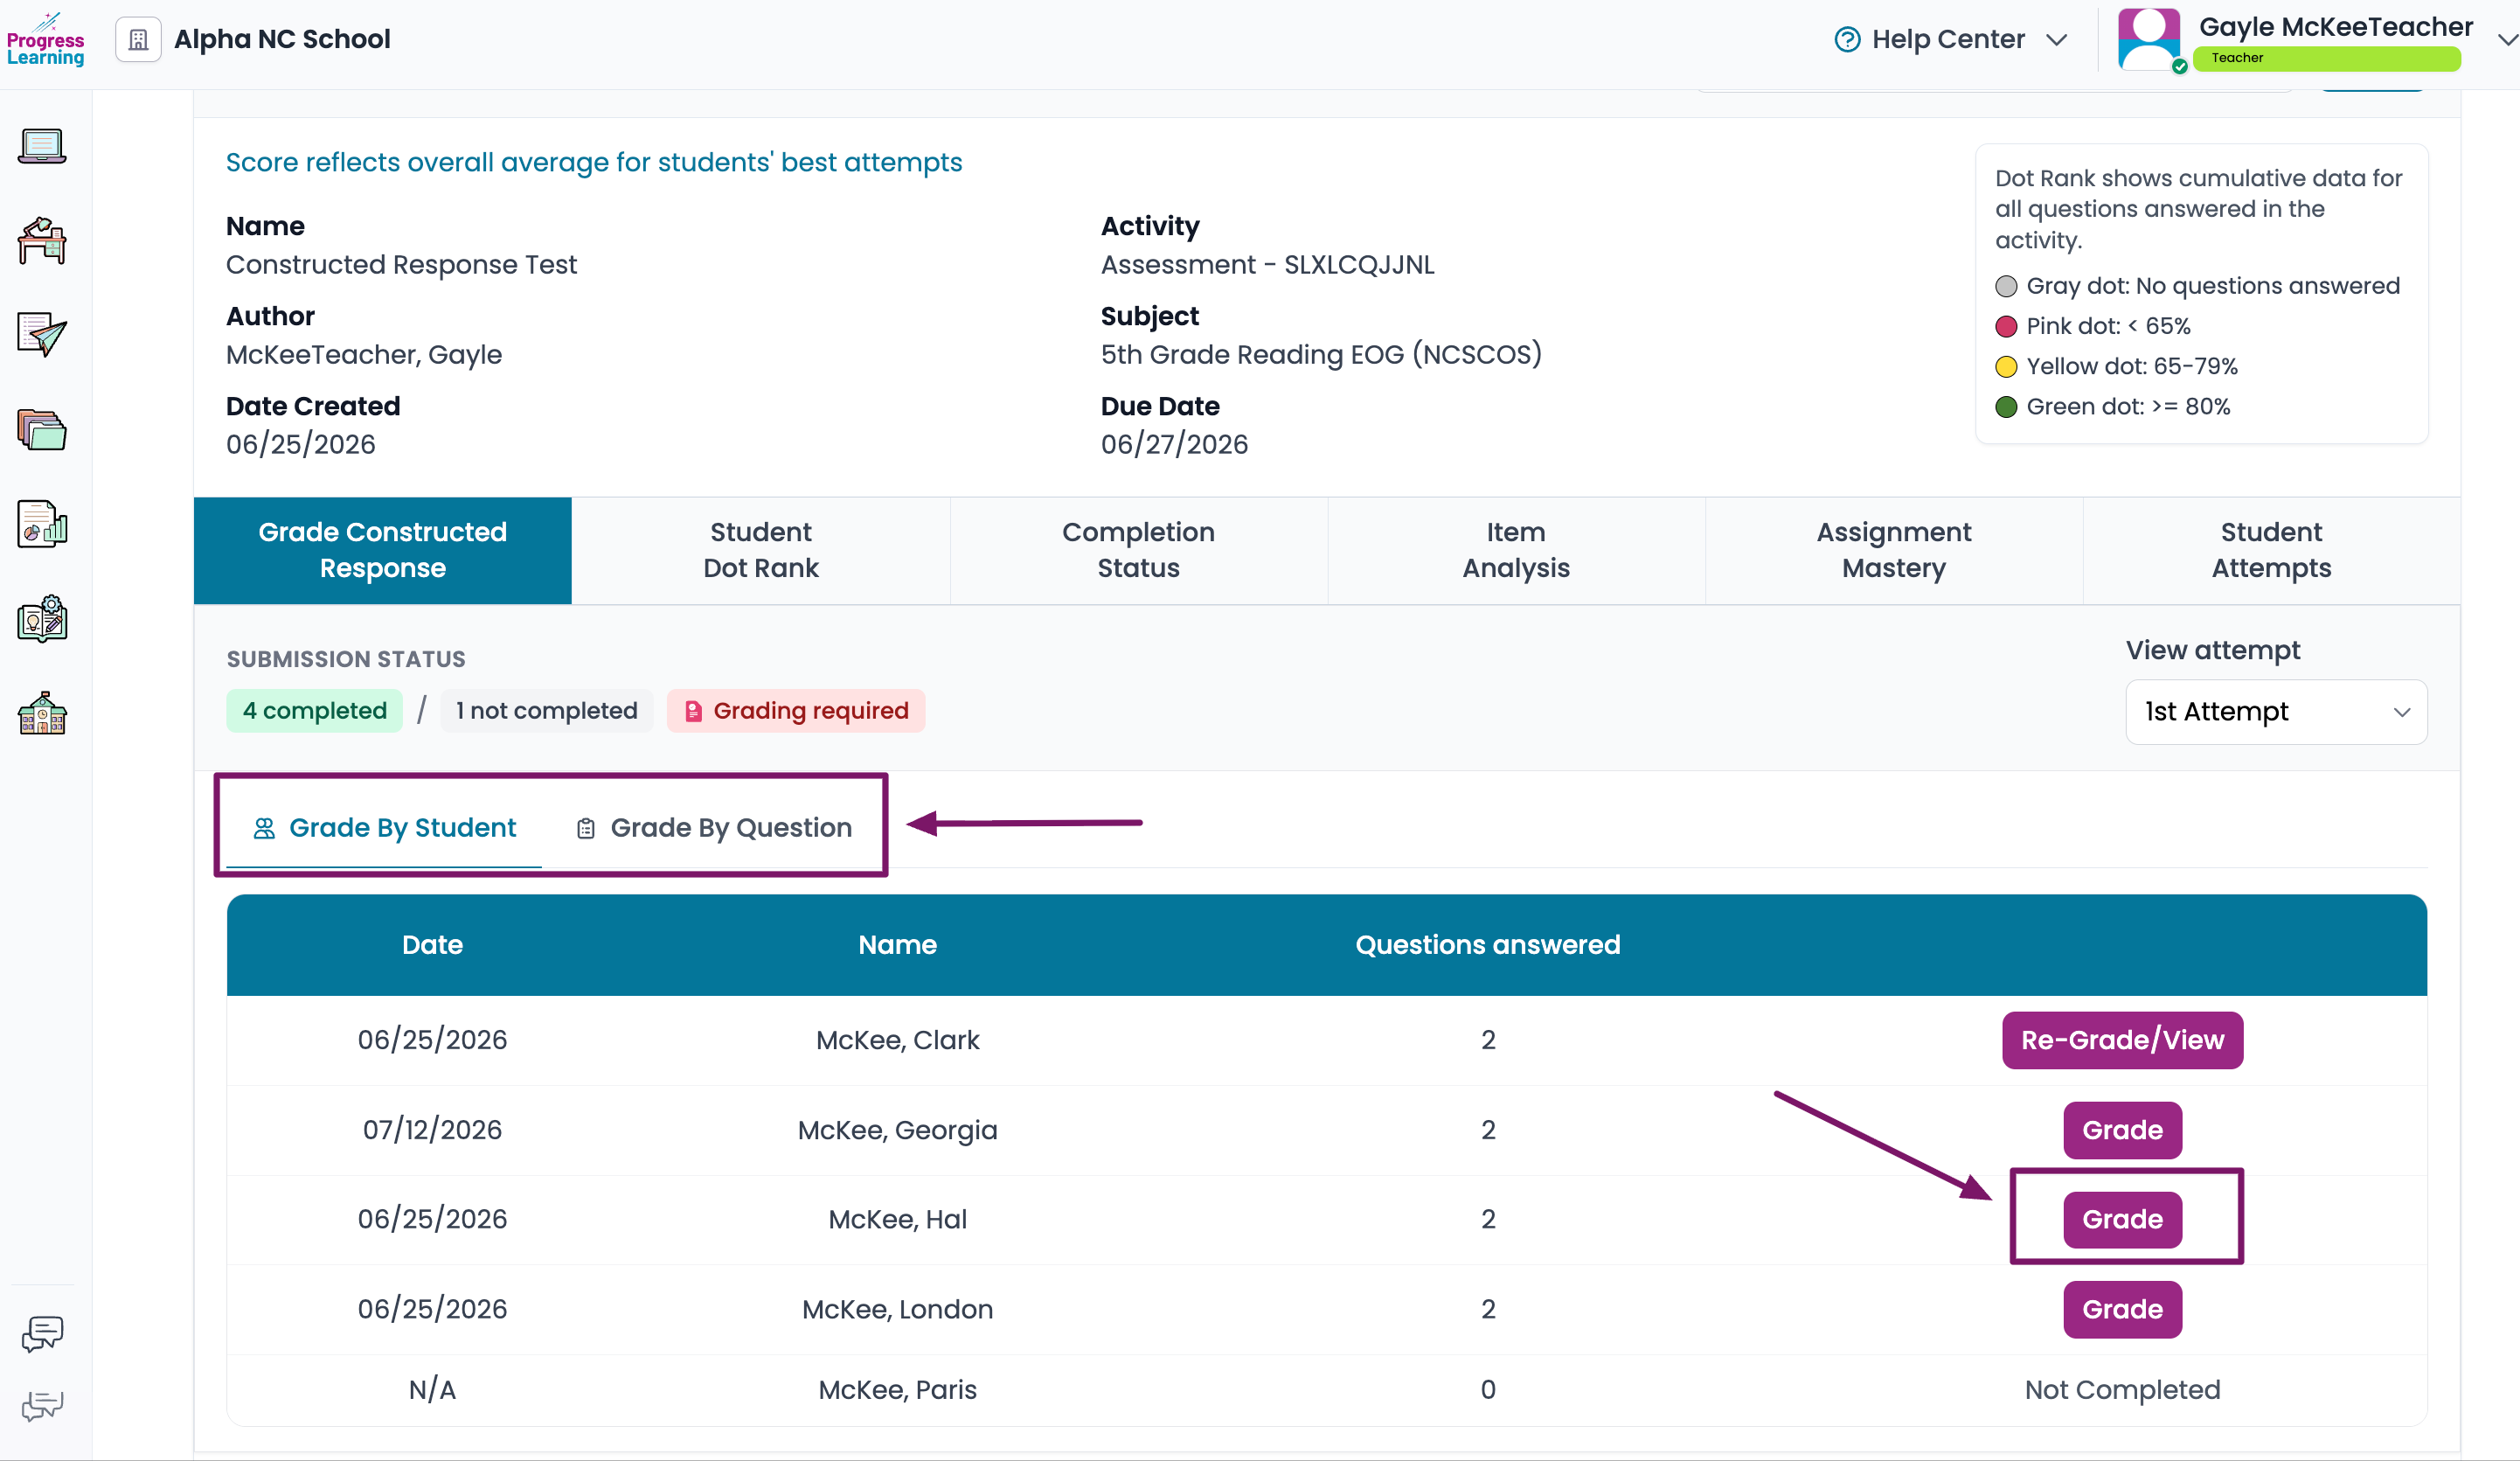Click the school building icon beside Alpha NC School
Viewport: 2520px width, 1461px height.
click(x=138, y=40)
